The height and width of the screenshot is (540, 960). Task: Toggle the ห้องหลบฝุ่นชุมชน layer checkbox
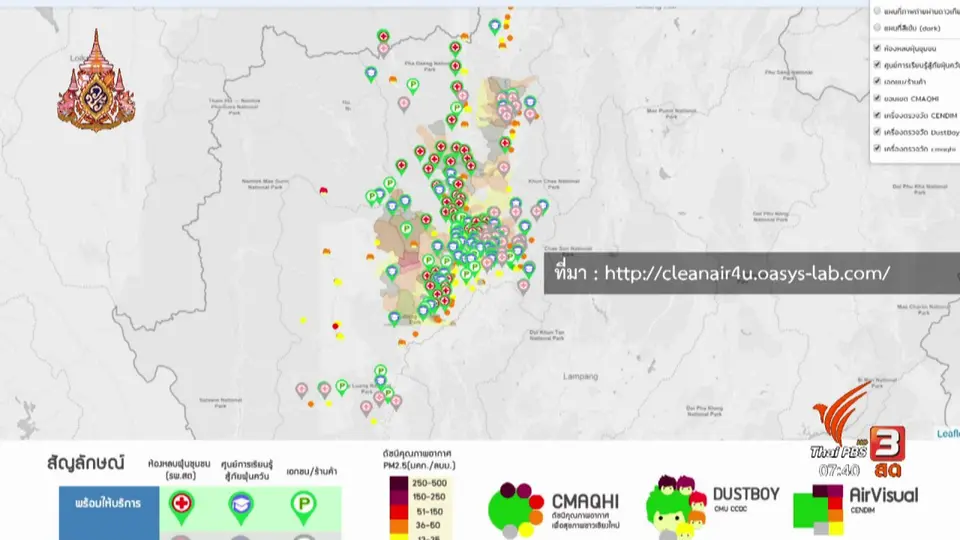coord(877,48)
